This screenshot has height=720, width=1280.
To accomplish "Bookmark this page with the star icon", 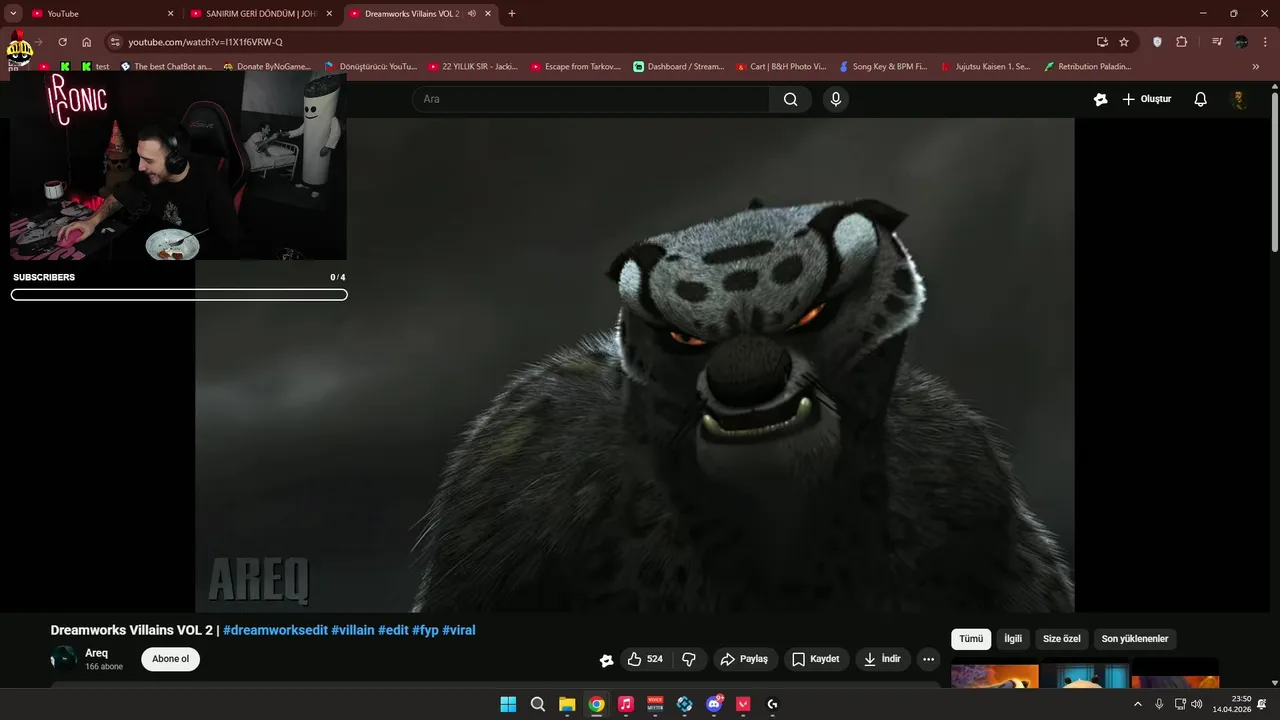I will [x=1124, y=42].
